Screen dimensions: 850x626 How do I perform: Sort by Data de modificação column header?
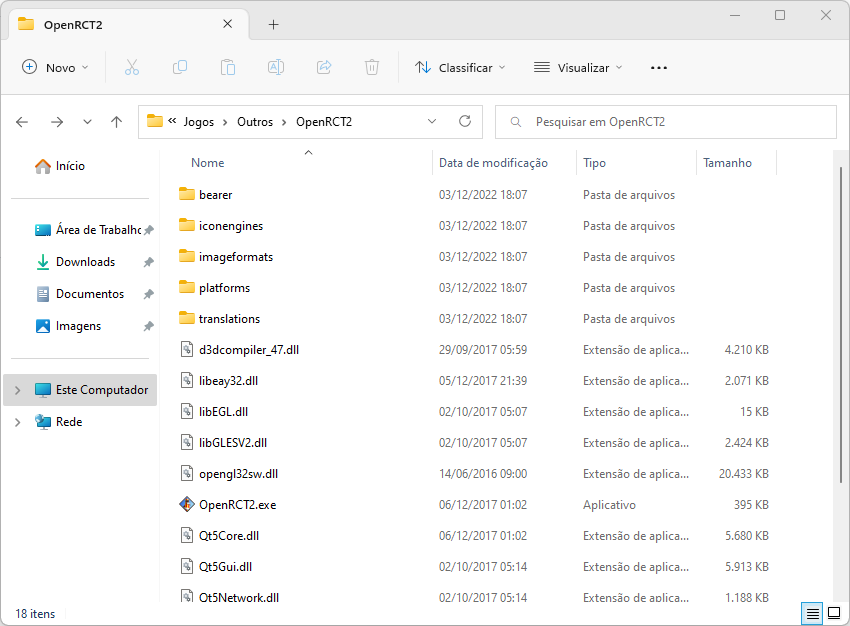tap(493, 163)
